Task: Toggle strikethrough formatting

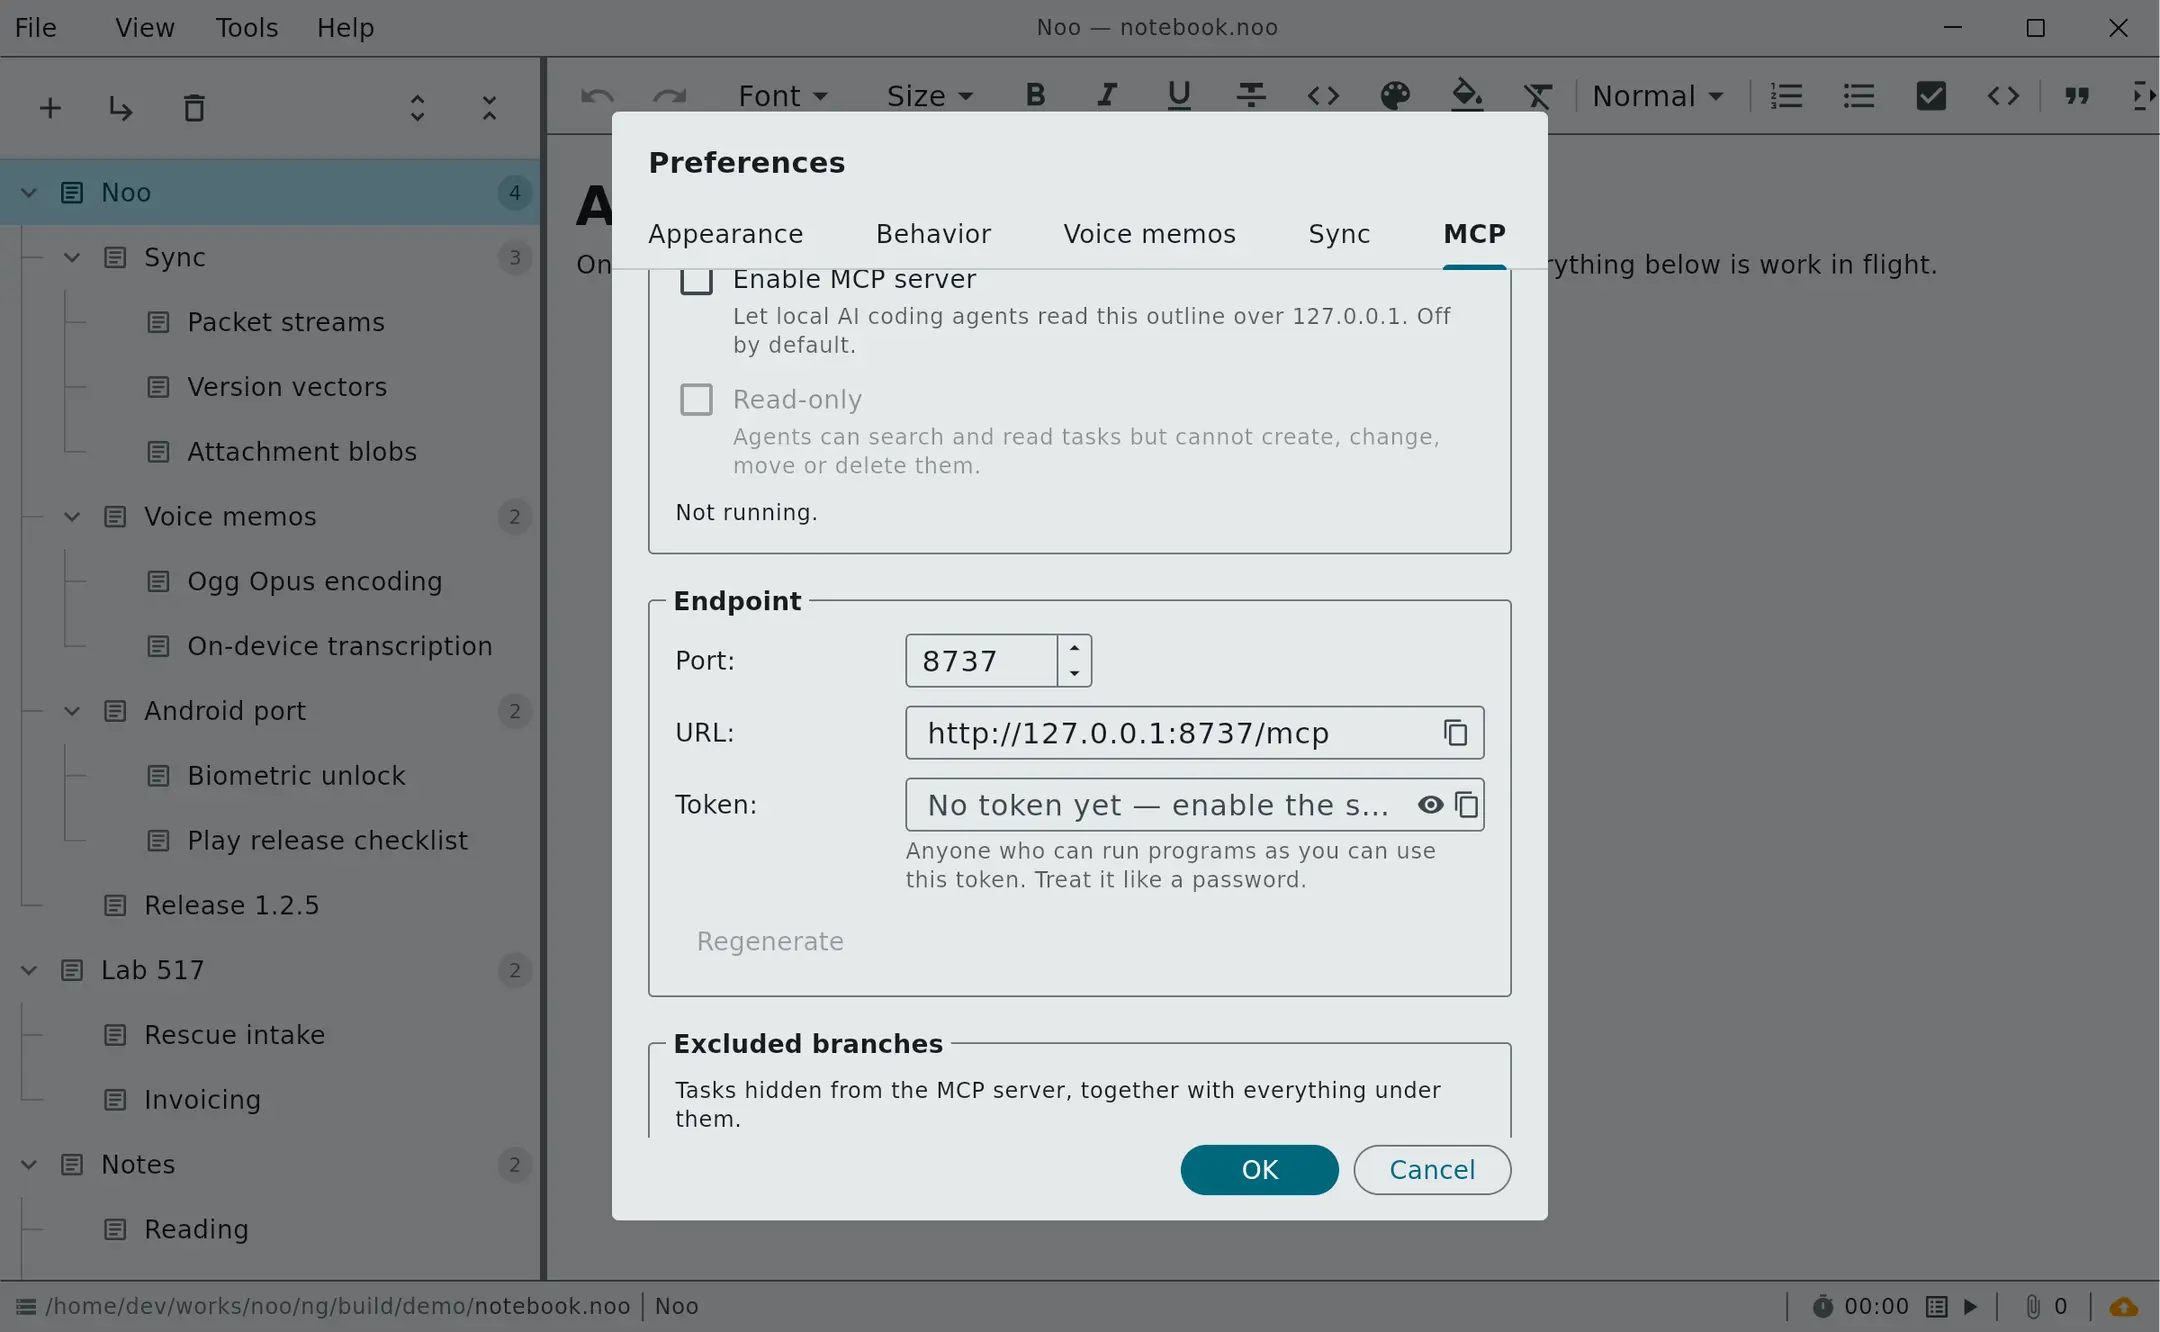Action: 1251,95
